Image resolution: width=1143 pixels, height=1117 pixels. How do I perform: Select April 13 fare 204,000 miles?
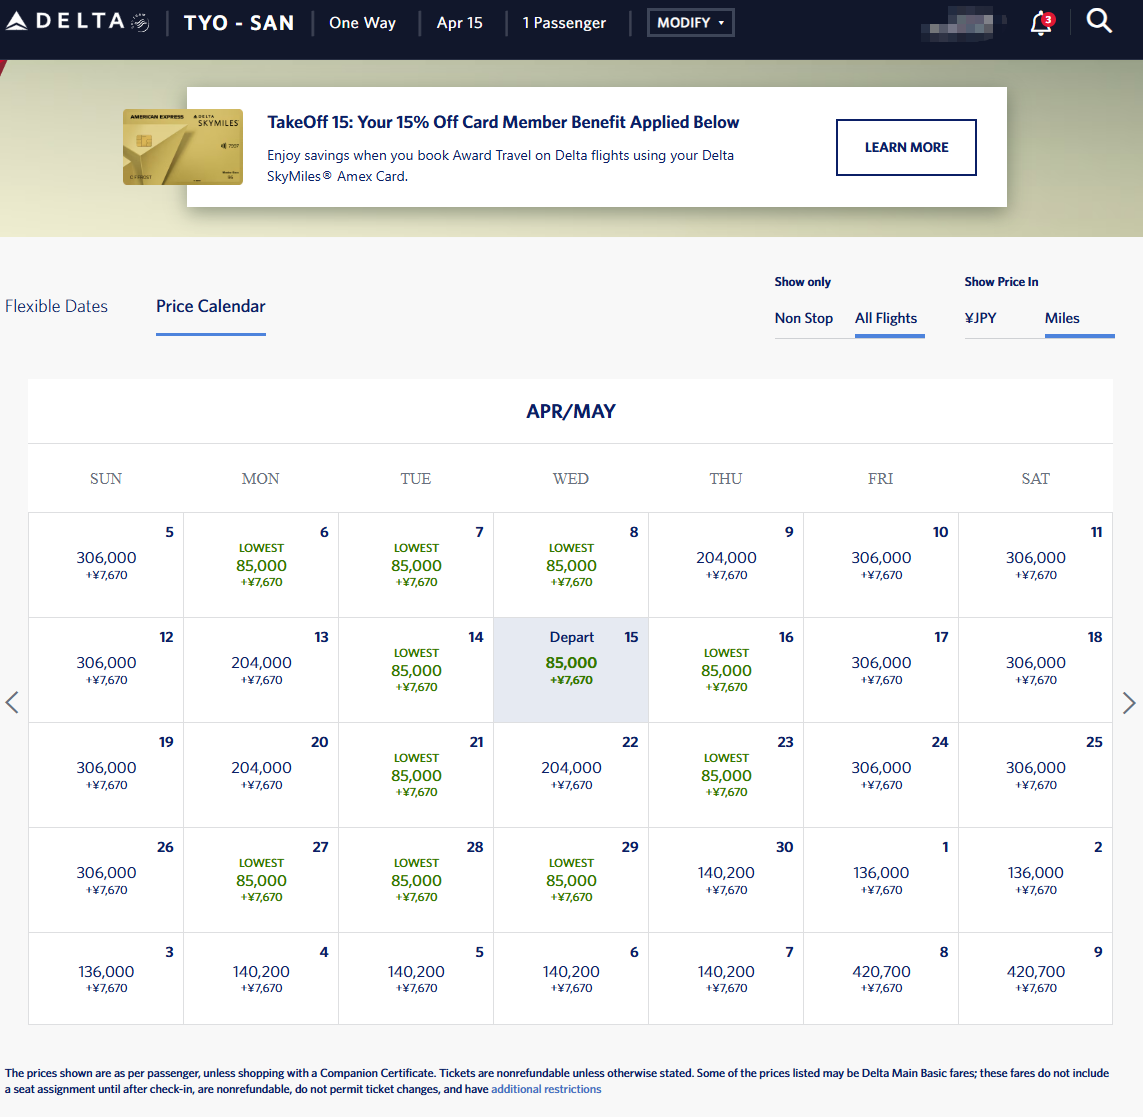[261, 670]
